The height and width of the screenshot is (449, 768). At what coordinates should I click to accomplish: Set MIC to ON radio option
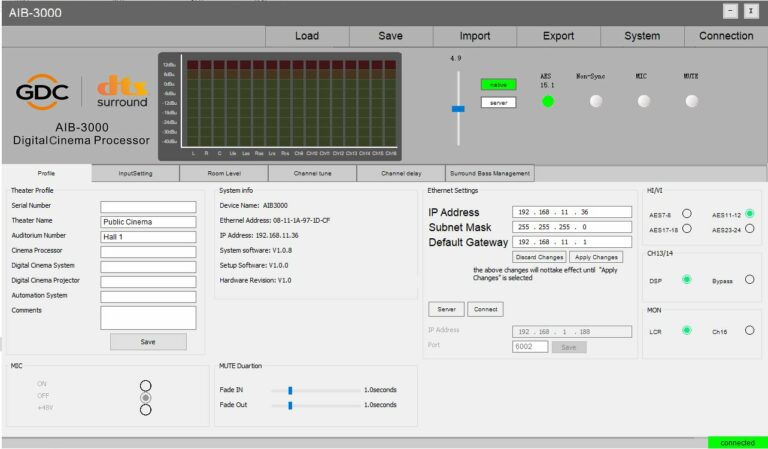coord(145,386)
